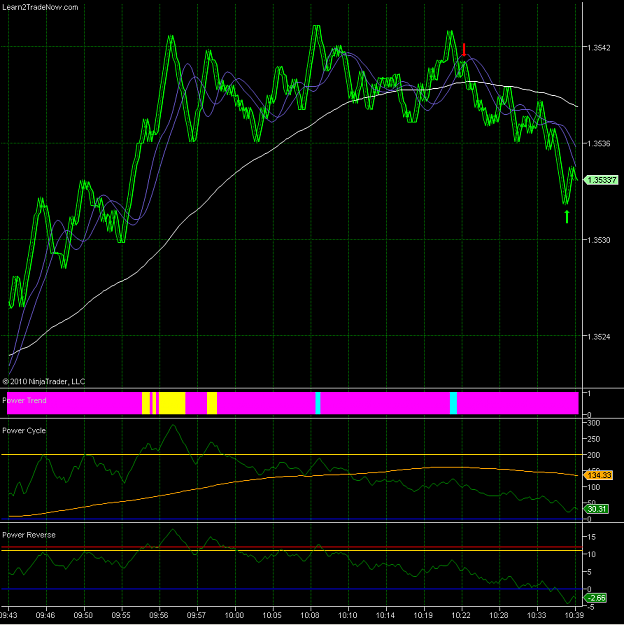Click the Learn2TradeNow.com label
This screenshot has width=624, height=625.
click(x=40, y=7)
